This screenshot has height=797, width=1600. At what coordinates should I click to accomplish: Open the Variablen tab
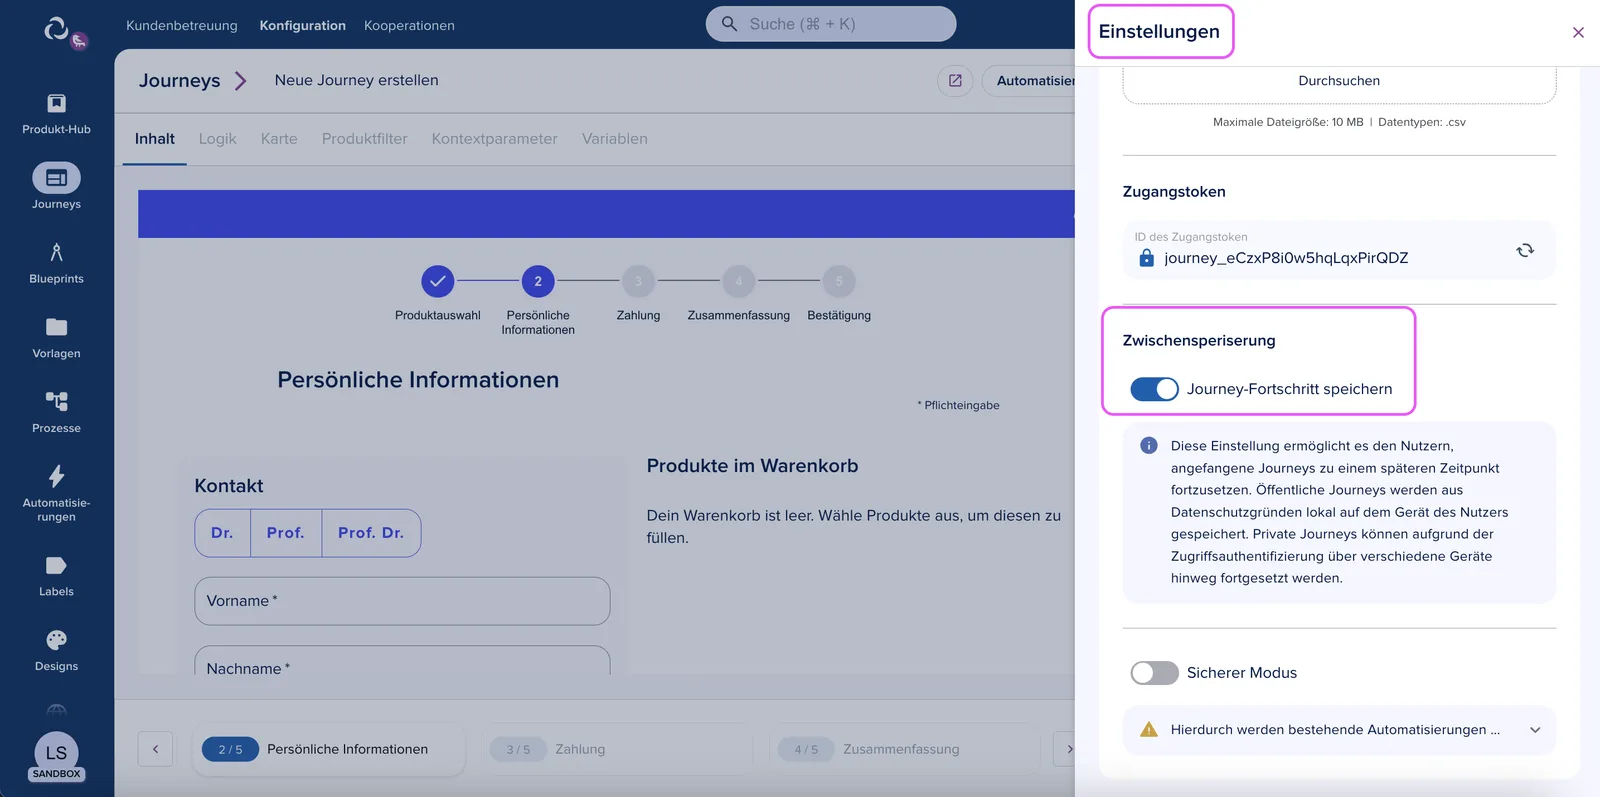pos(615,139)
